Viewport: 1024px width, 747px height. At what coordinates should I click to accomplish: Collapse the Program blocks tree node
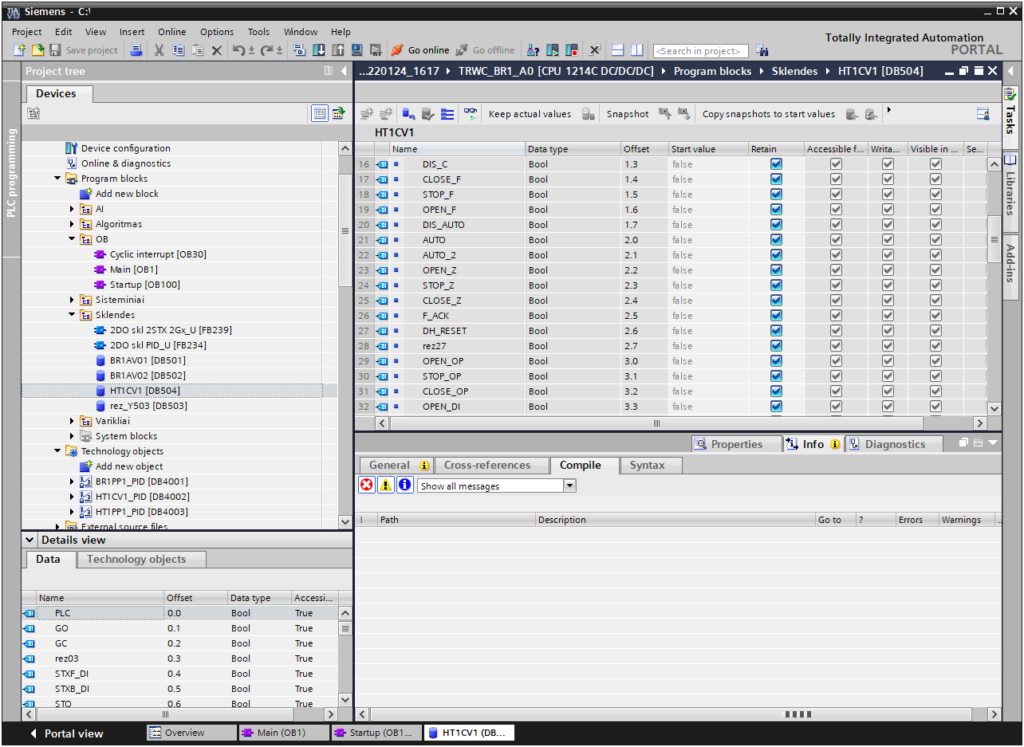57,178
